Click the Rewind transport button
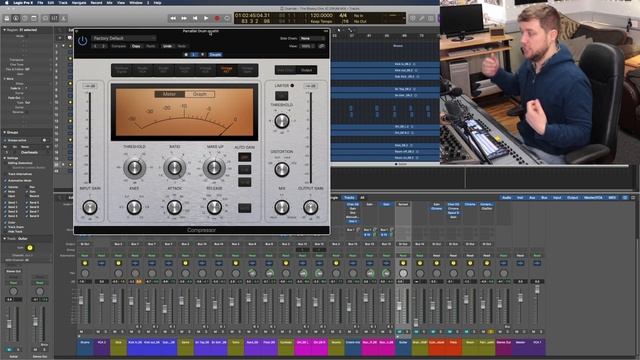 point(173,18)
